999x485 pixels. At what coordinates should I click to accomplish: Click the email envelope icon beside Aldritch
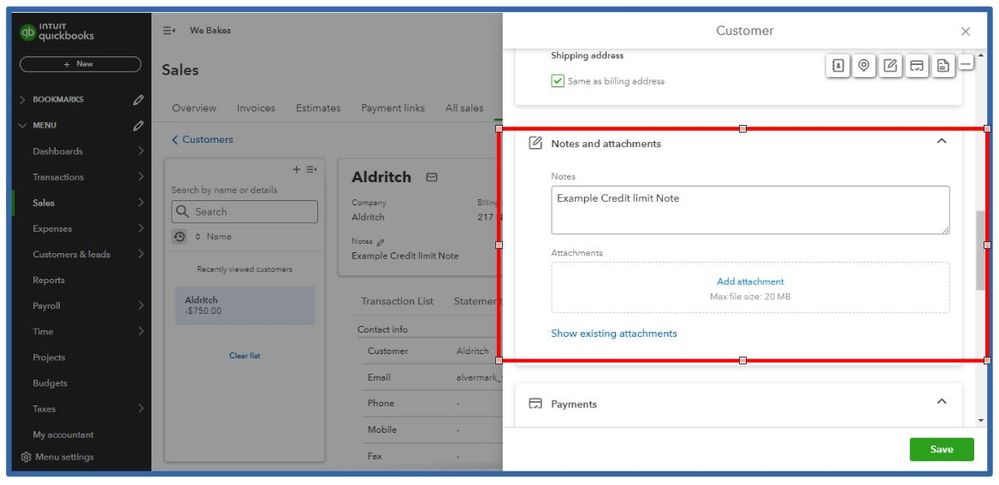point(432,177)
